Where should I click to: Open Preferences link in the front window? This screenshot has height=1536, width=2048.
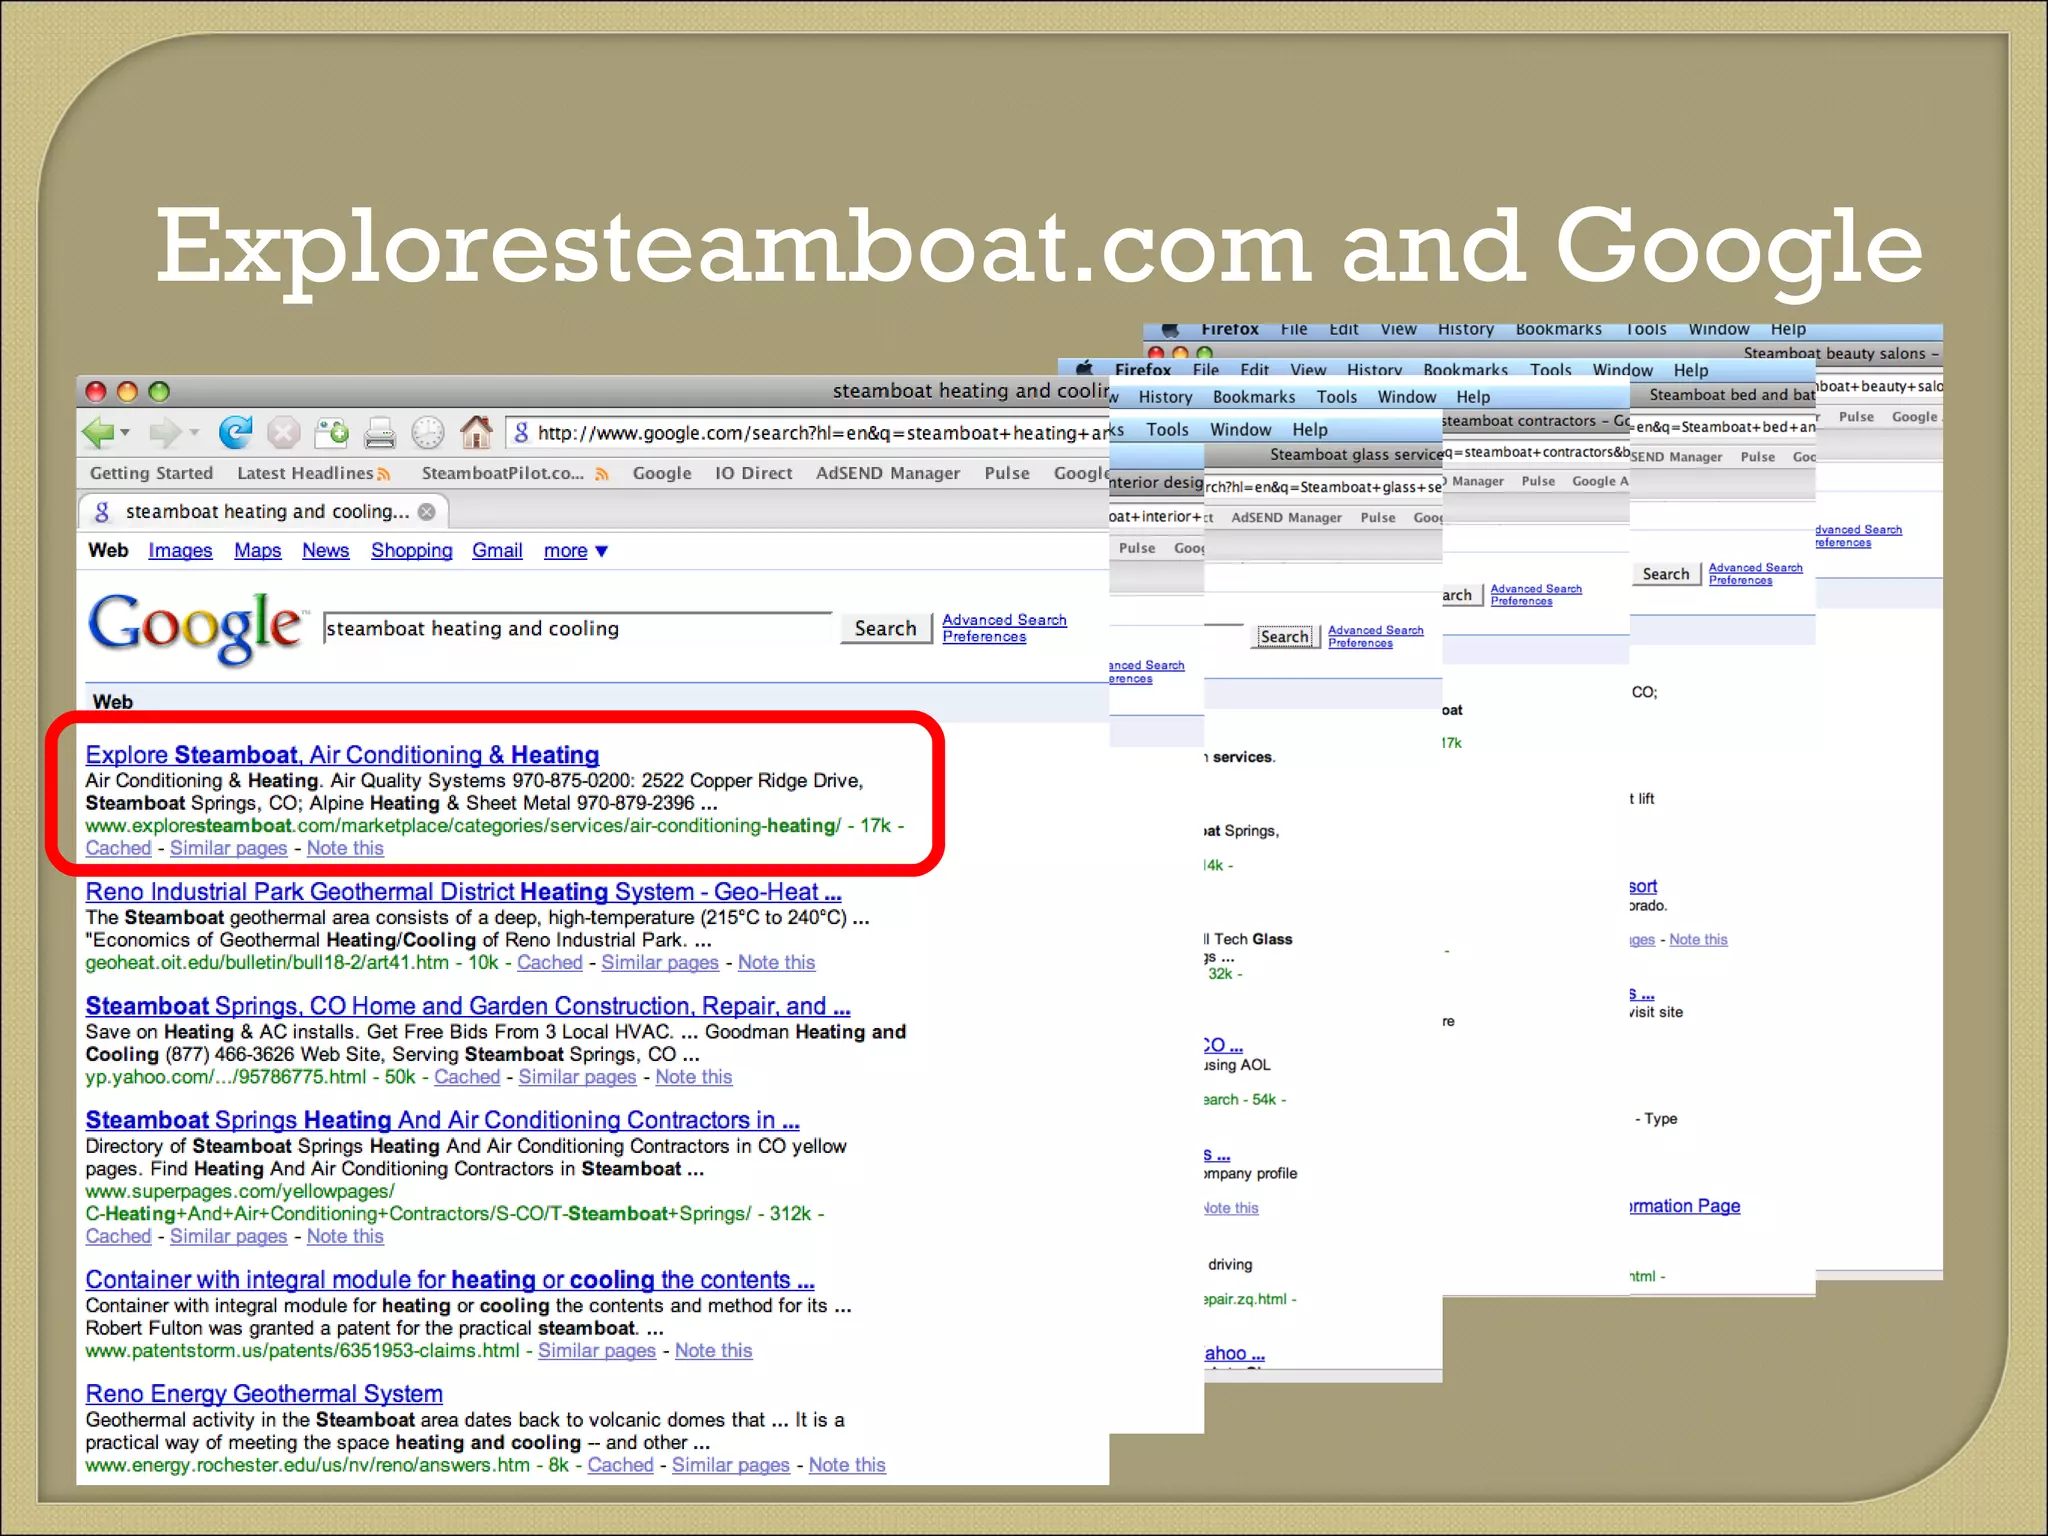pos(984,636)
